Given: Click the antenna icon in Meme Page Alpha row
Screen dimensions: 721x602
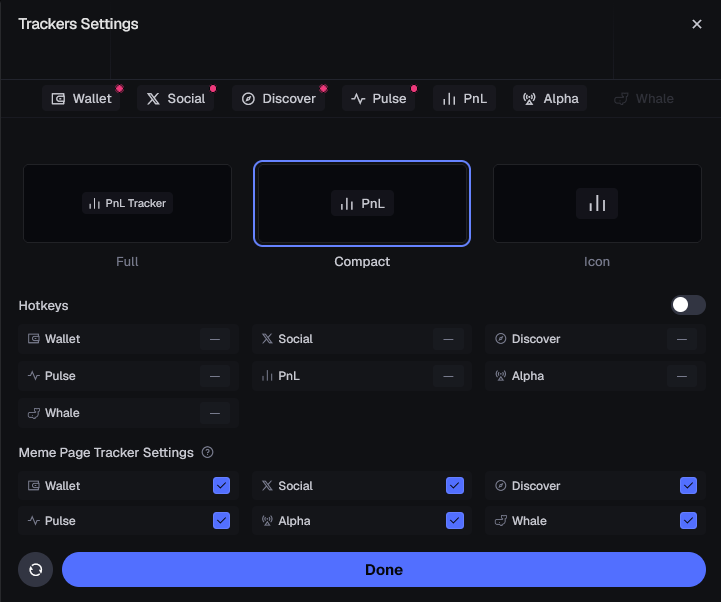Looking at the screenshot, I should [x=267, y=521].
